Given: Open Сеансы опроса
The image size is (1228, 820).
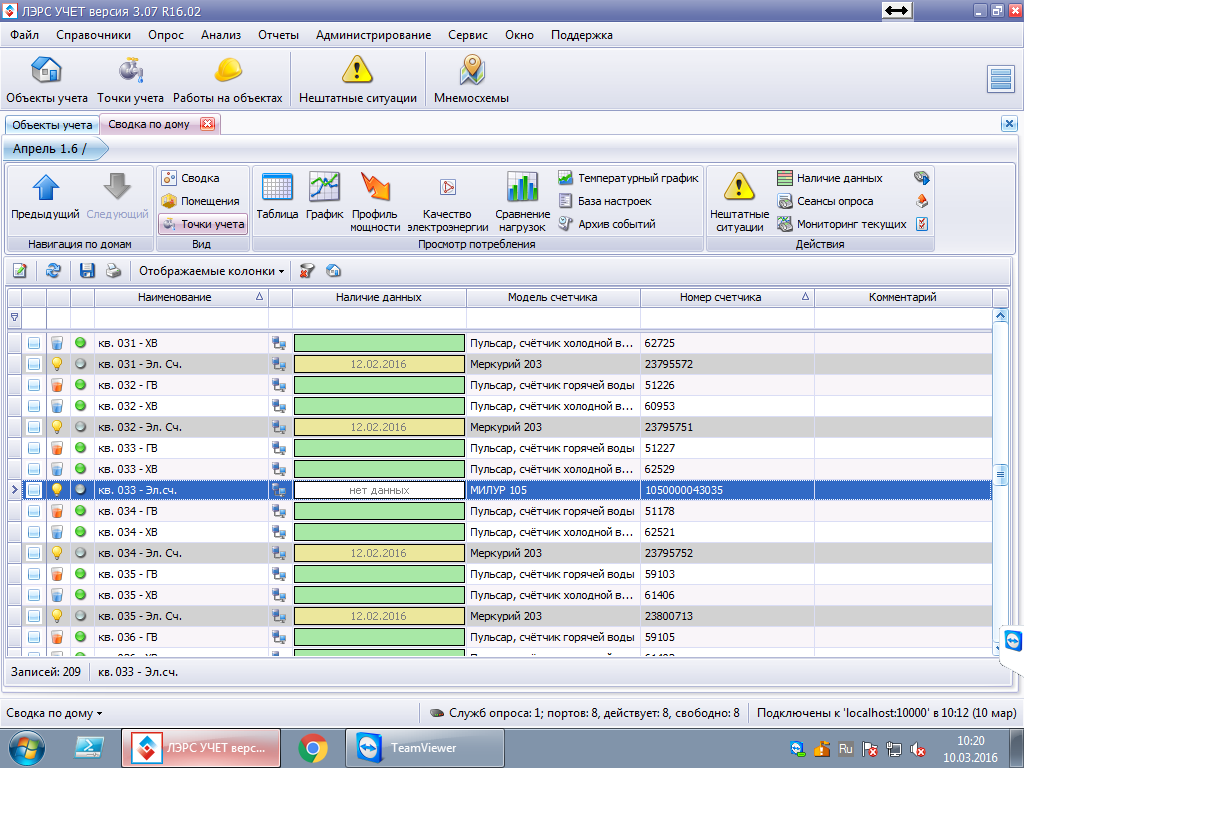Looking at the screenshot, I should [x=825, y=201].
